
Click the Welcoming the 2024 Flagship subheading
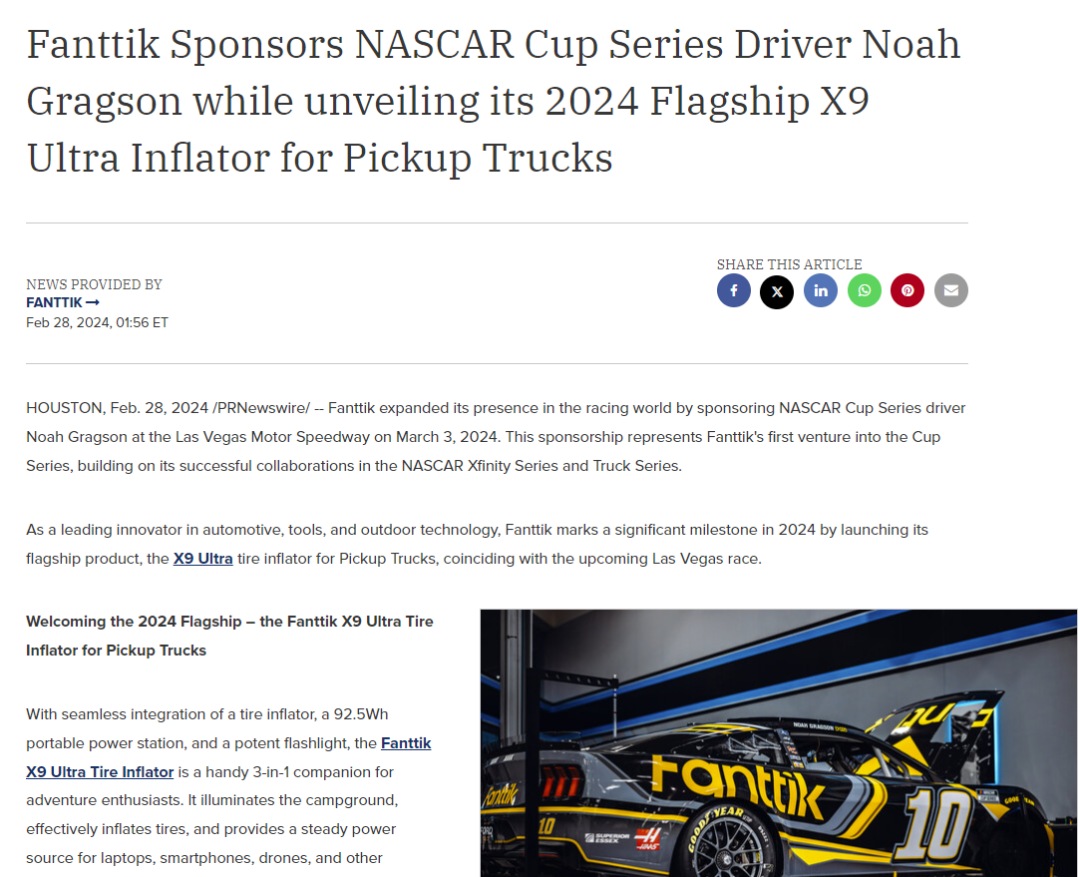tap(230, 636)
